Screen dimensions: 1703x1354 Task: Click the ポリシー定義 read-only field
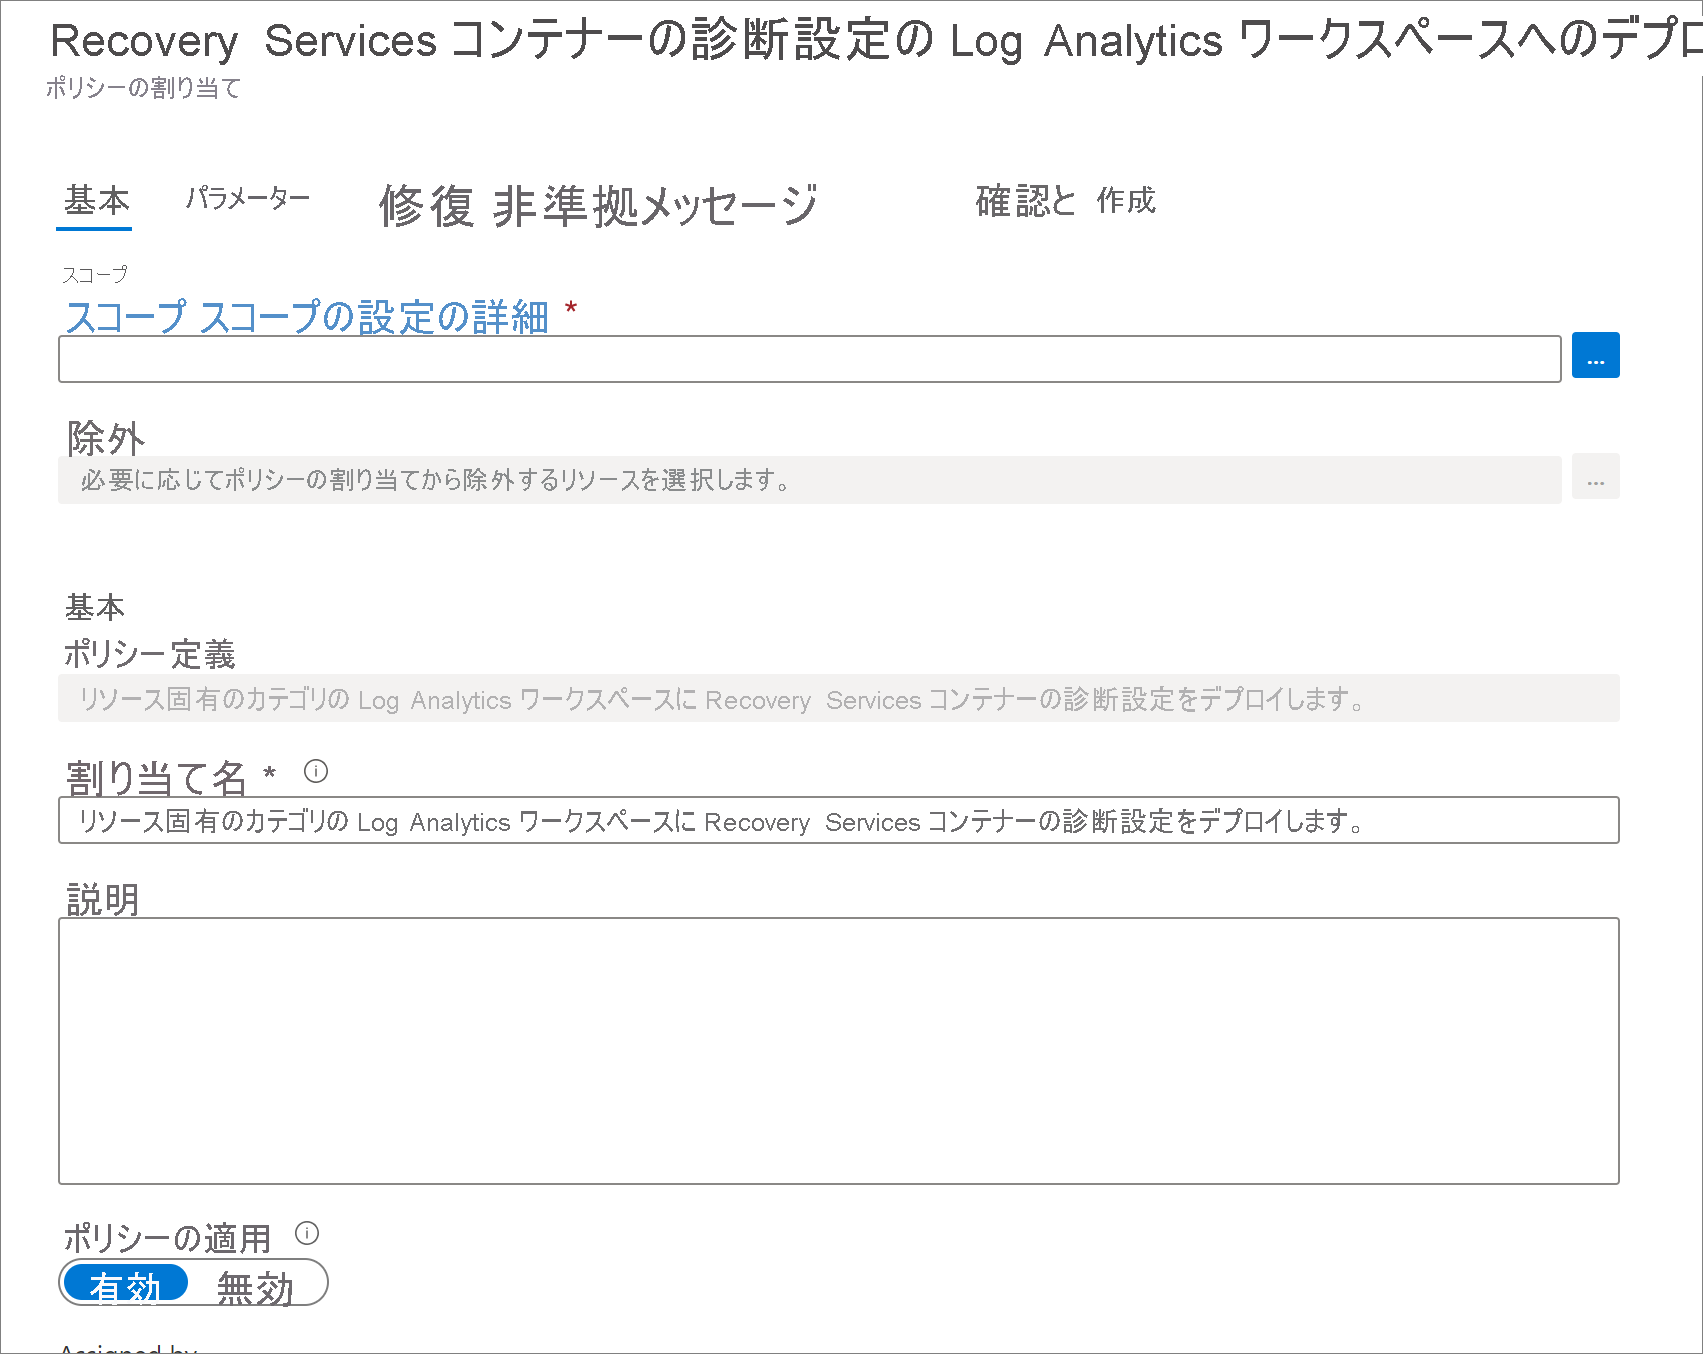point(838,698)
